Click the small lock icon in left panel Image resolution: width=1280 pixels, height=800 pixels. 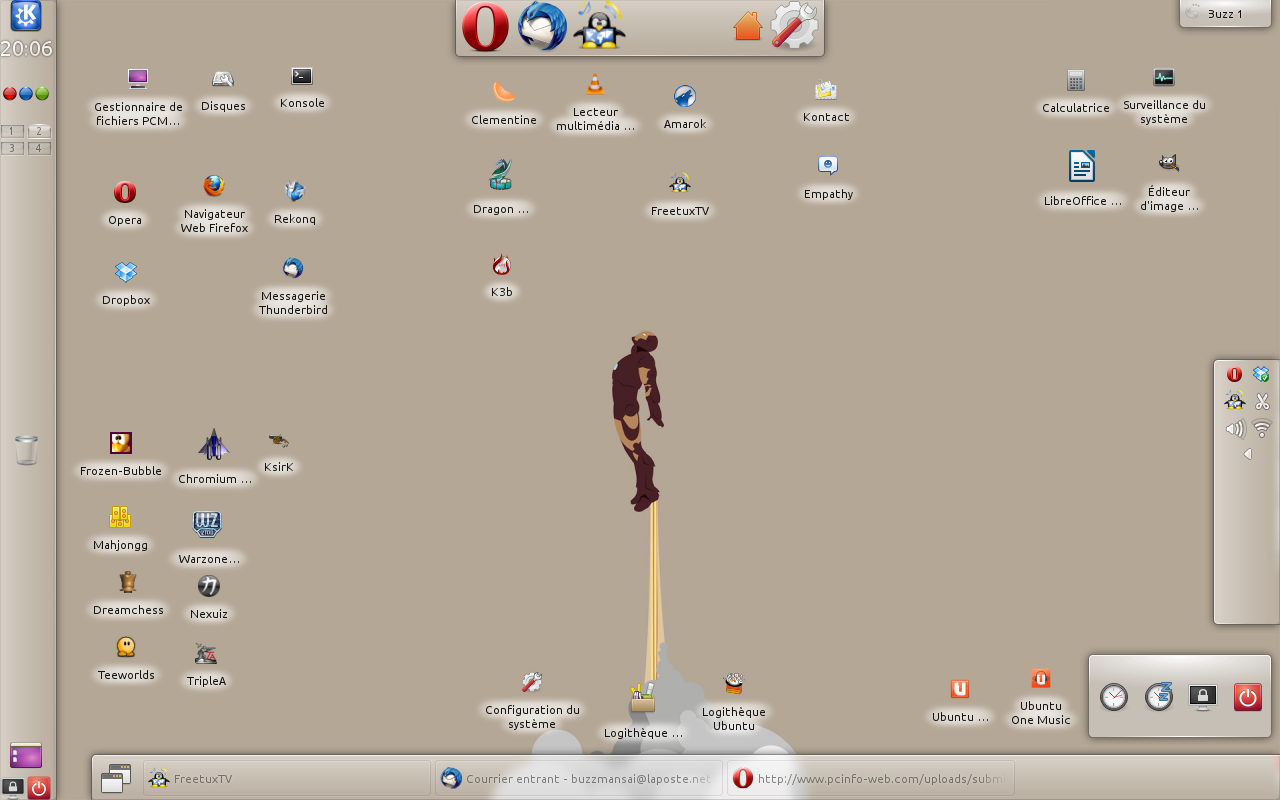[x=13, y=787]
